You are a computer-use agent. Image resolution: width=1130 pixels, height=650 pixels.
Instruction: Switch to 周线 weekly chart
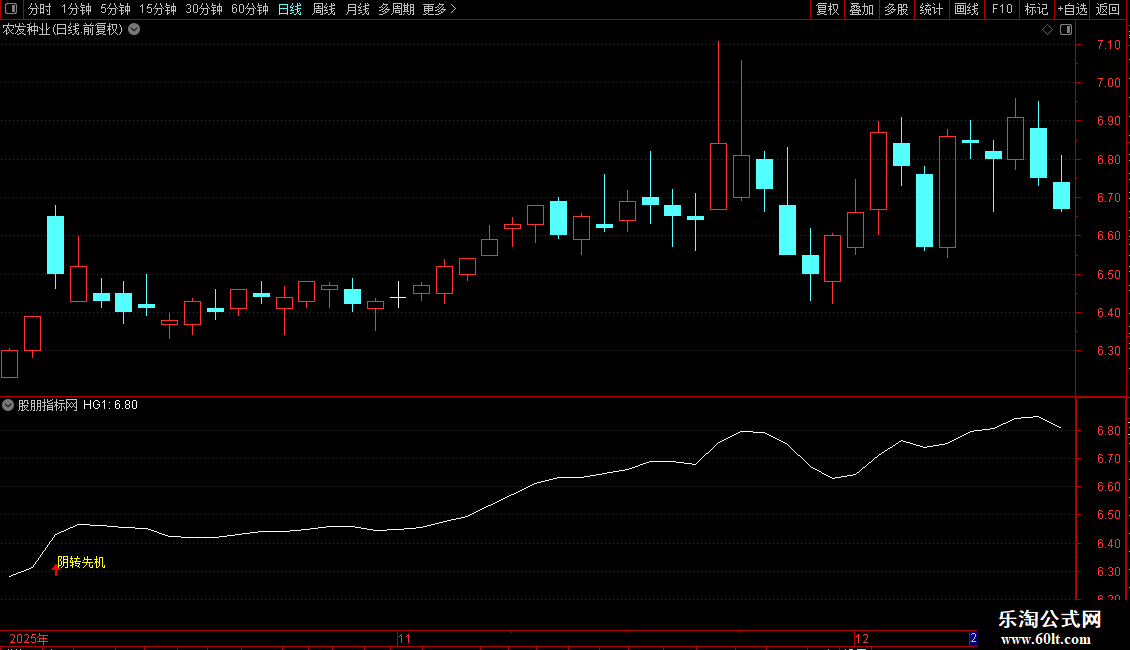(x=324, y=9)
